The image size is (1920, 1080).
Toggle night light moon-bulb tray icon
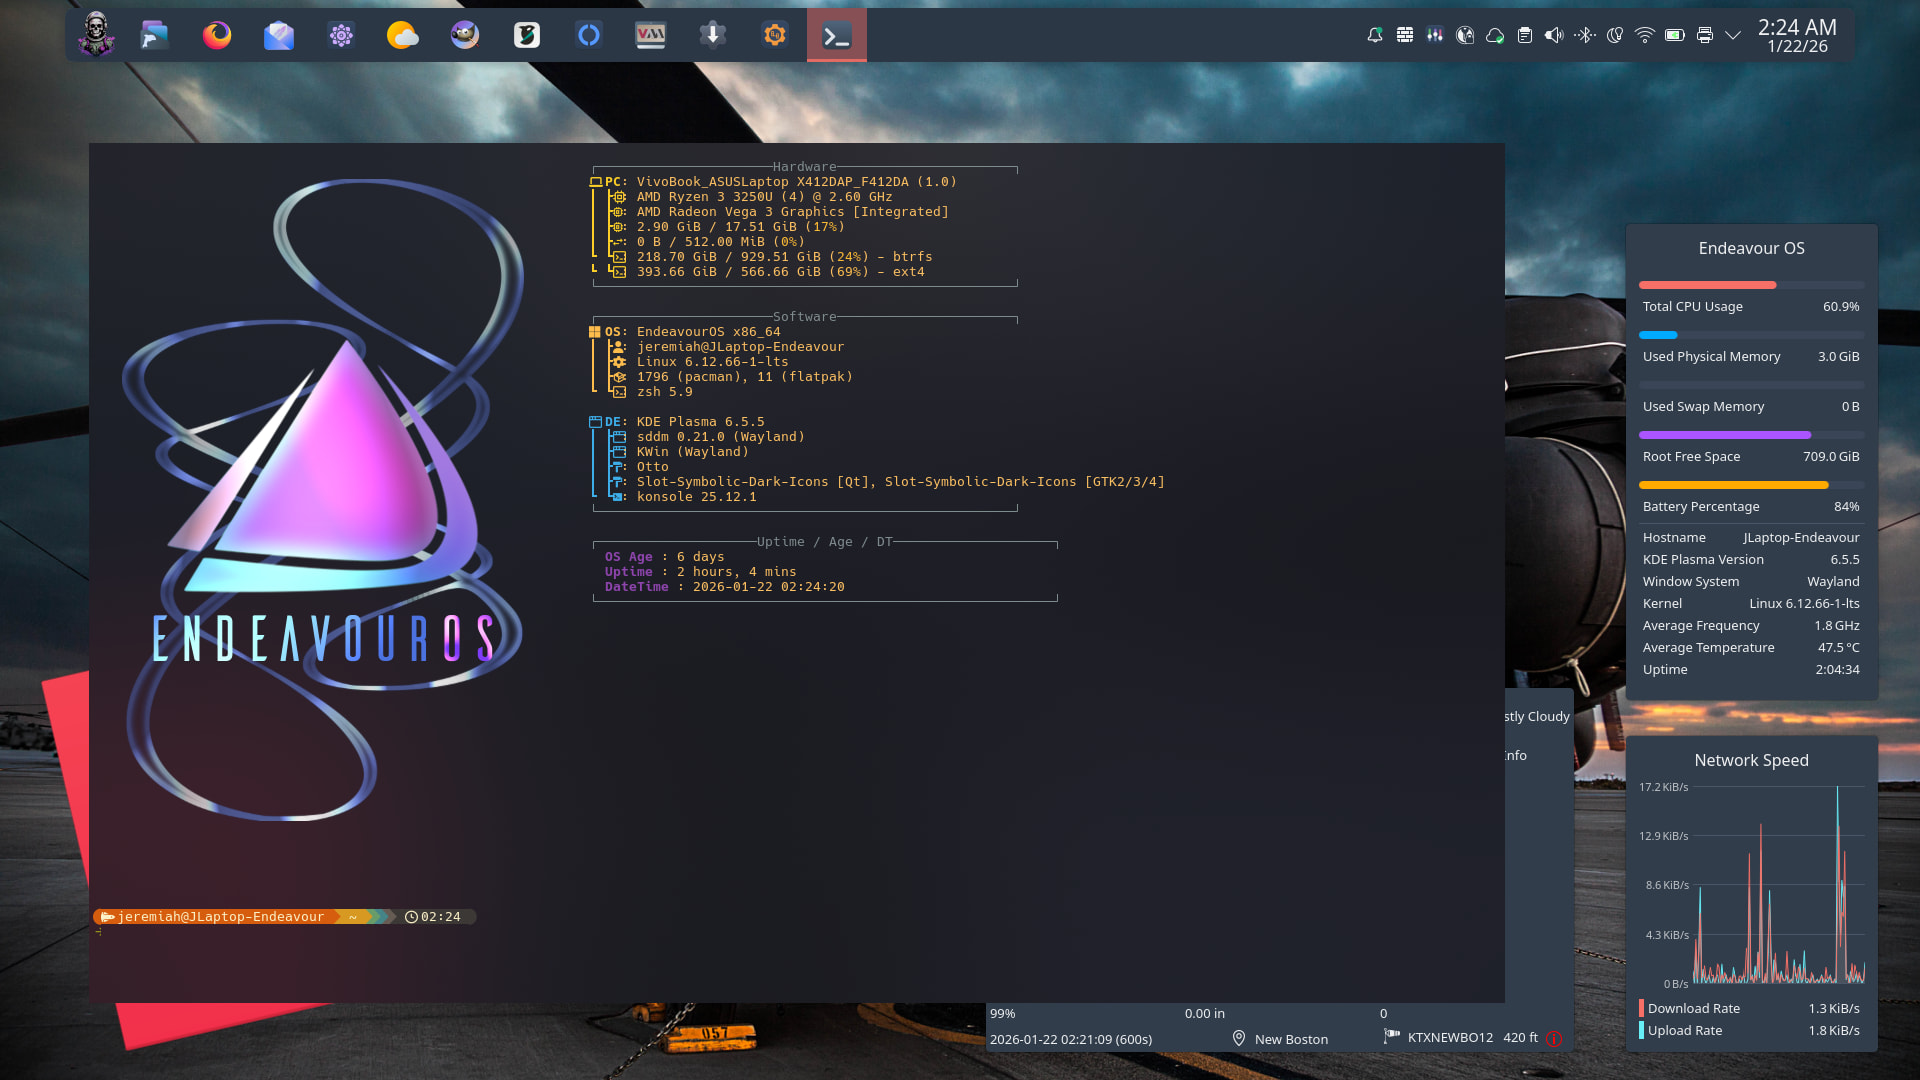pos(1615,35)
